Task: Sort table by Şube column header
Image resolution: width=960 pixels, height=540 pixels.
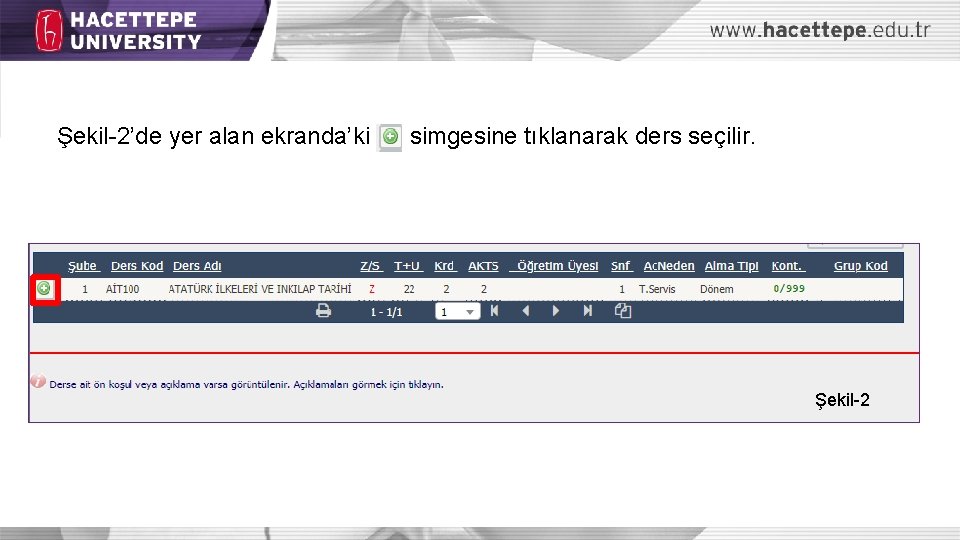Action: [x=83, y=266]
